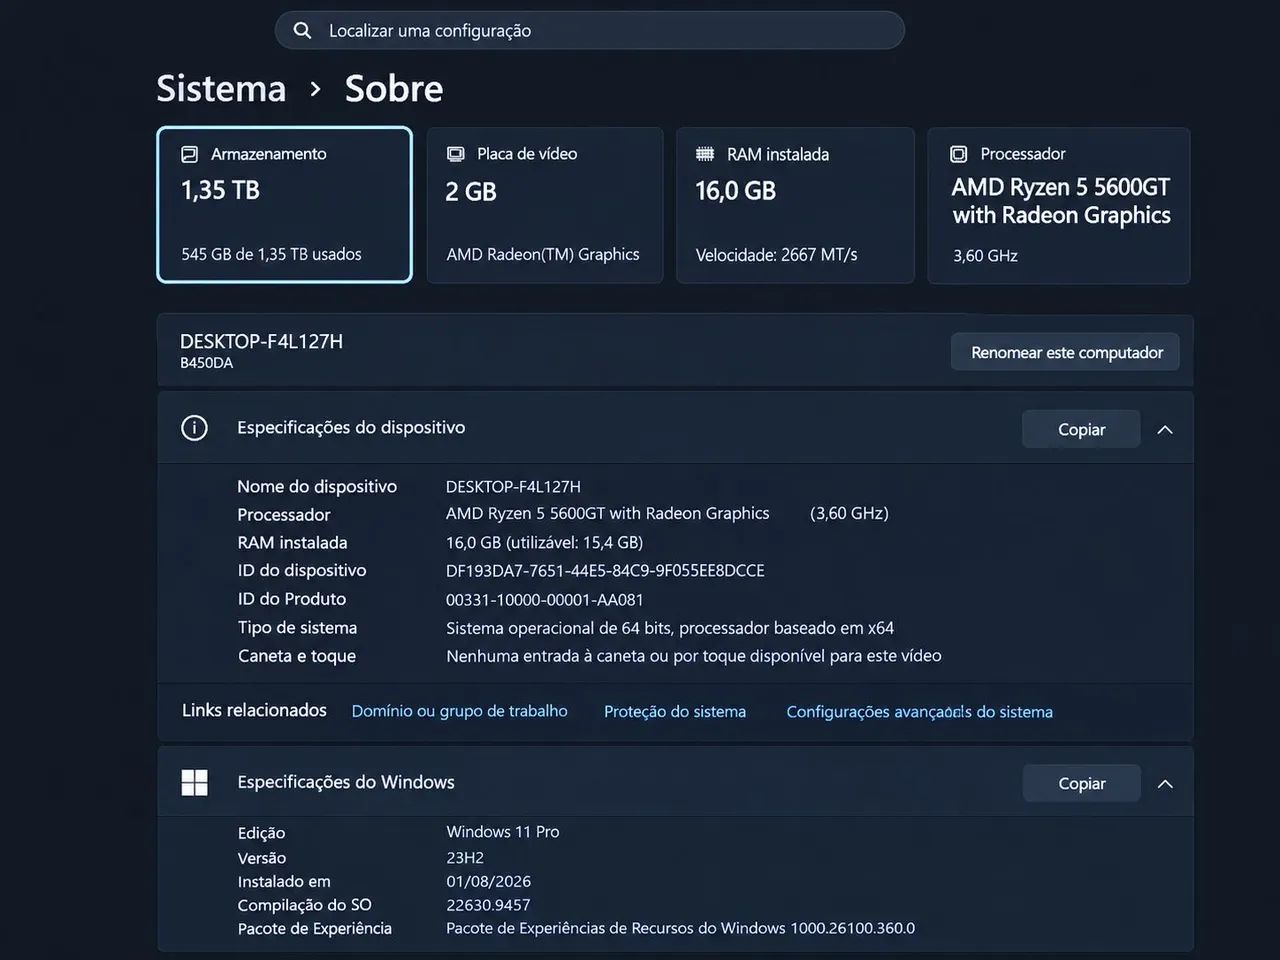Select the Caneta e toque label
1280x960 pixels.
point(297,656)
